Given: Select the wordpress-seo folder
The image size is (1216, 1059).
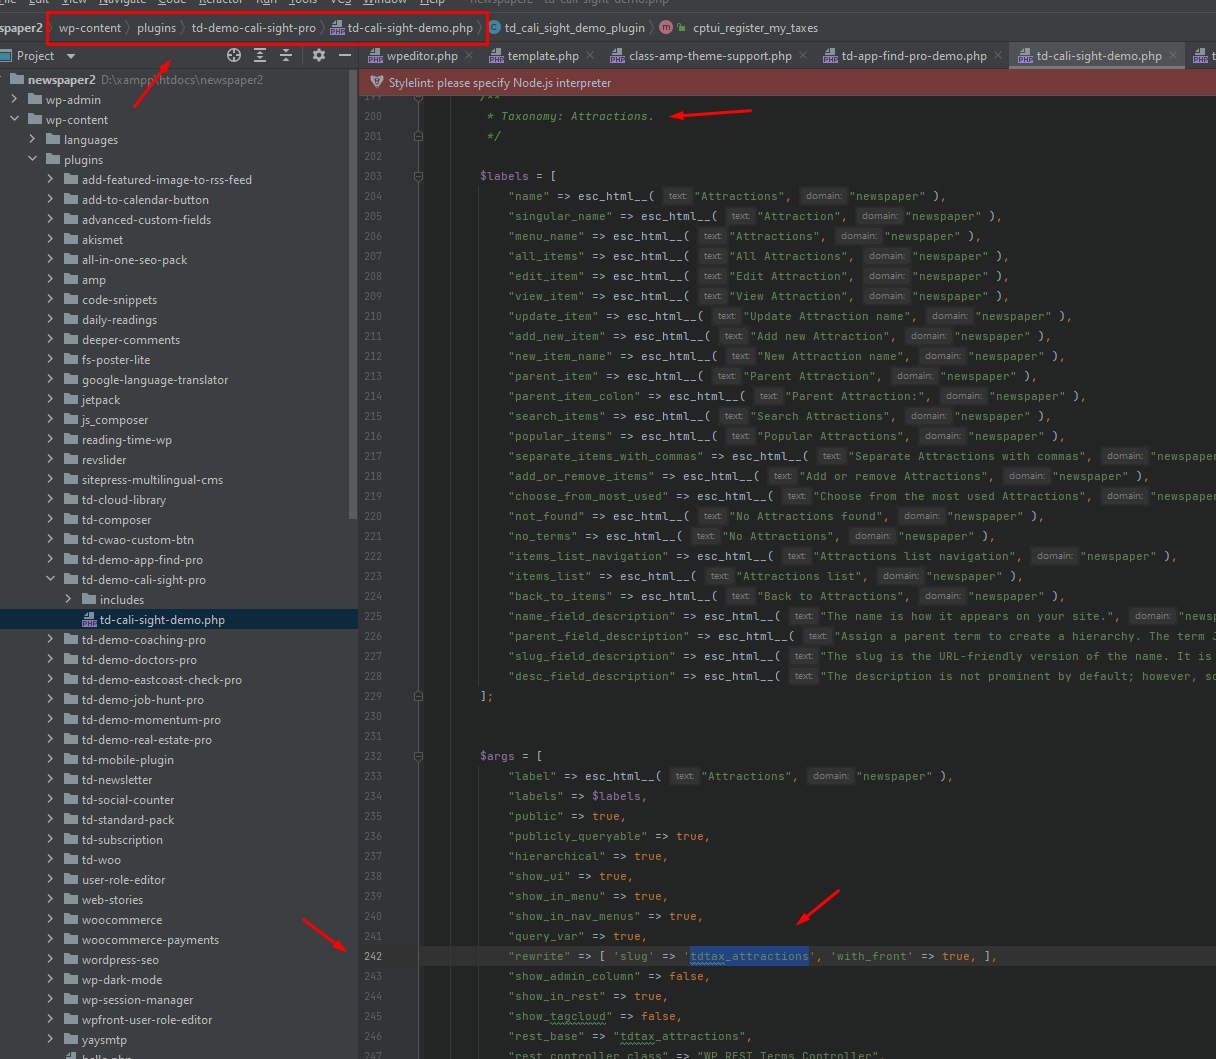Looking at the screenshot, I should (120, 960).
